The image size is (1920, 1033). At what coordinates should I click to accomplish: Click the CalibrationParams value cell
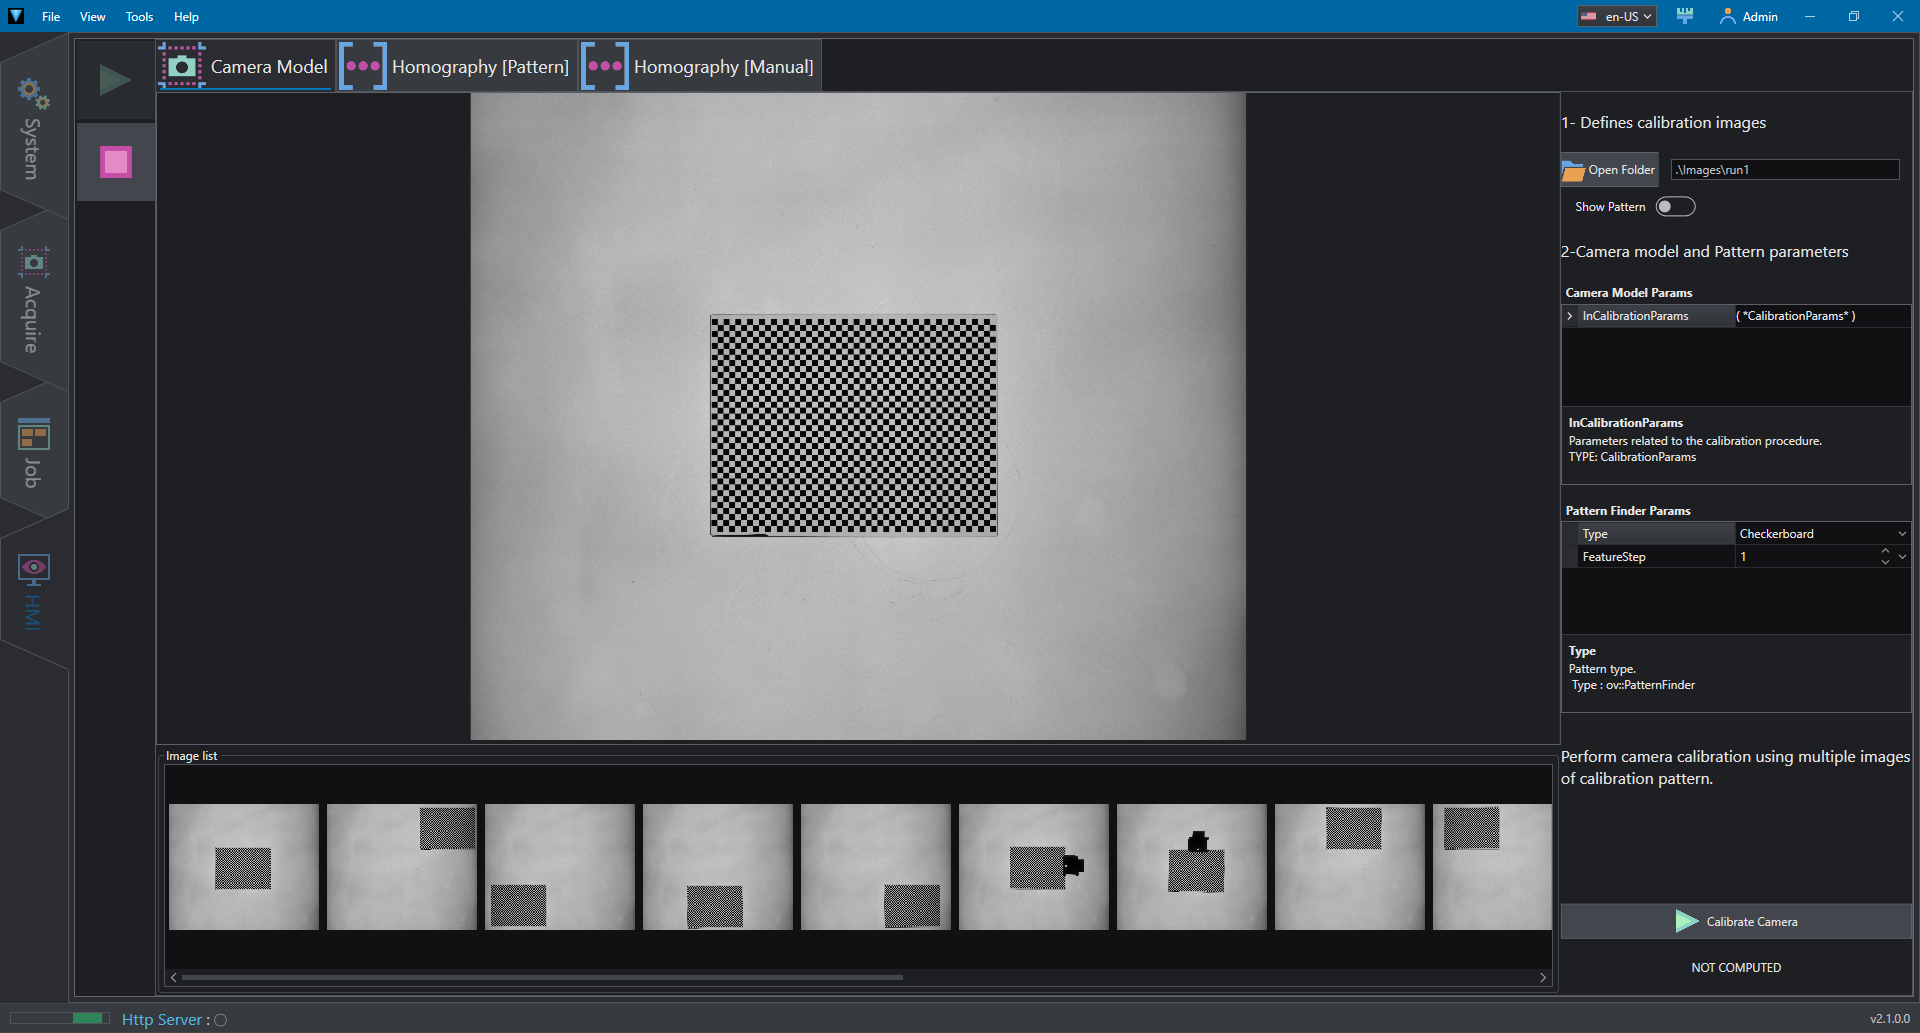(1823, 316)
